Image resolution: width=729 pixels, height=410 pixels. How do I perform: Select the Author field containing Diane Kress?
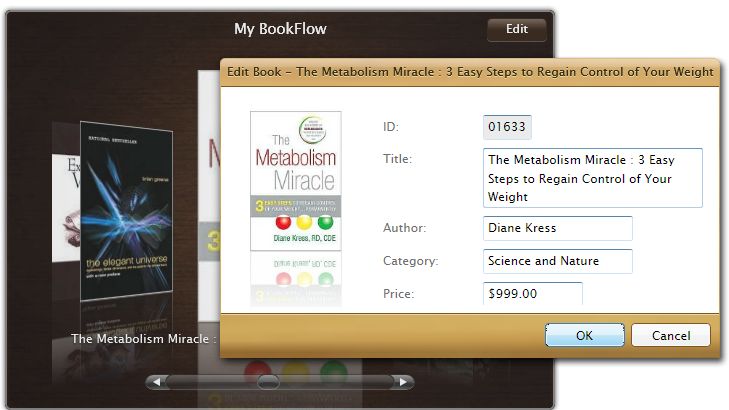tap(557, 228)
